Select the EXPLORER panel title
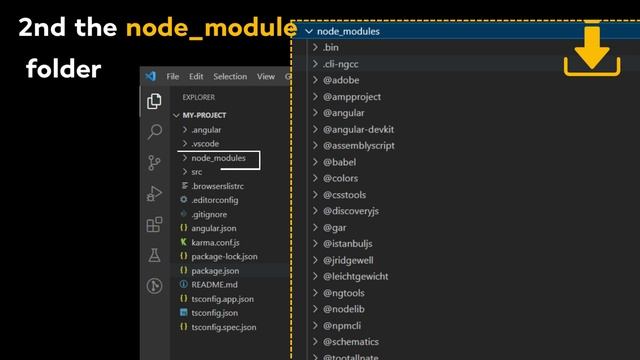The image size is (640, 360). (199, 97)
